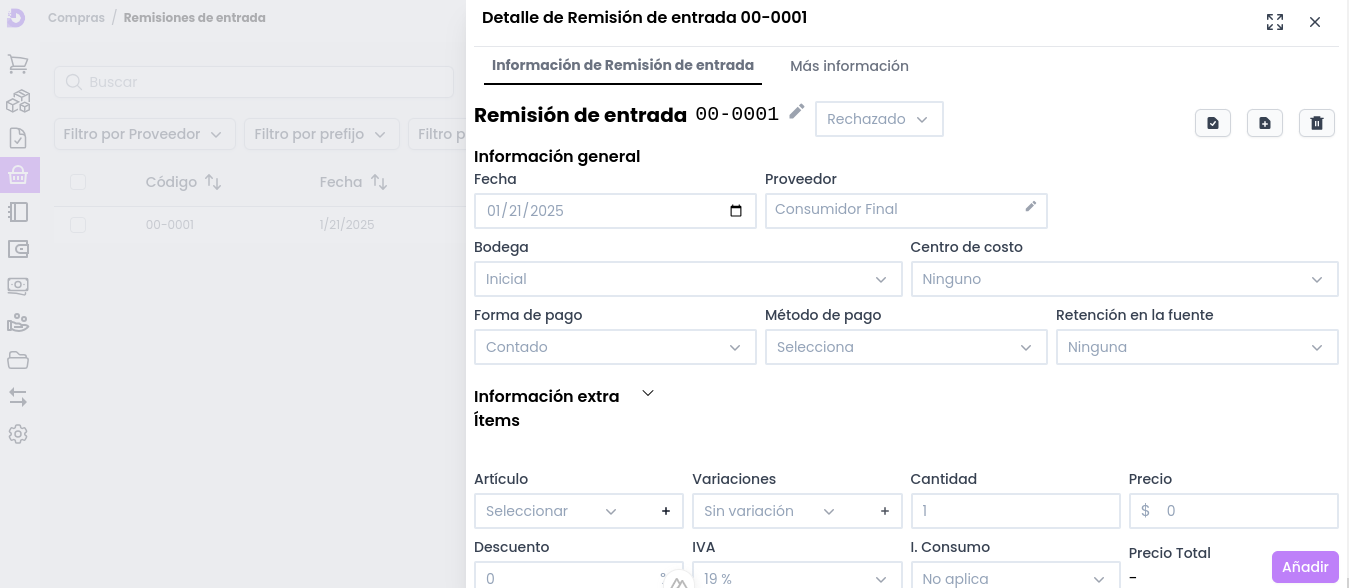Screen dimensions: 1349x588
Task: Open the shopping cart sidebar icon
Action: tap(18, 64)
